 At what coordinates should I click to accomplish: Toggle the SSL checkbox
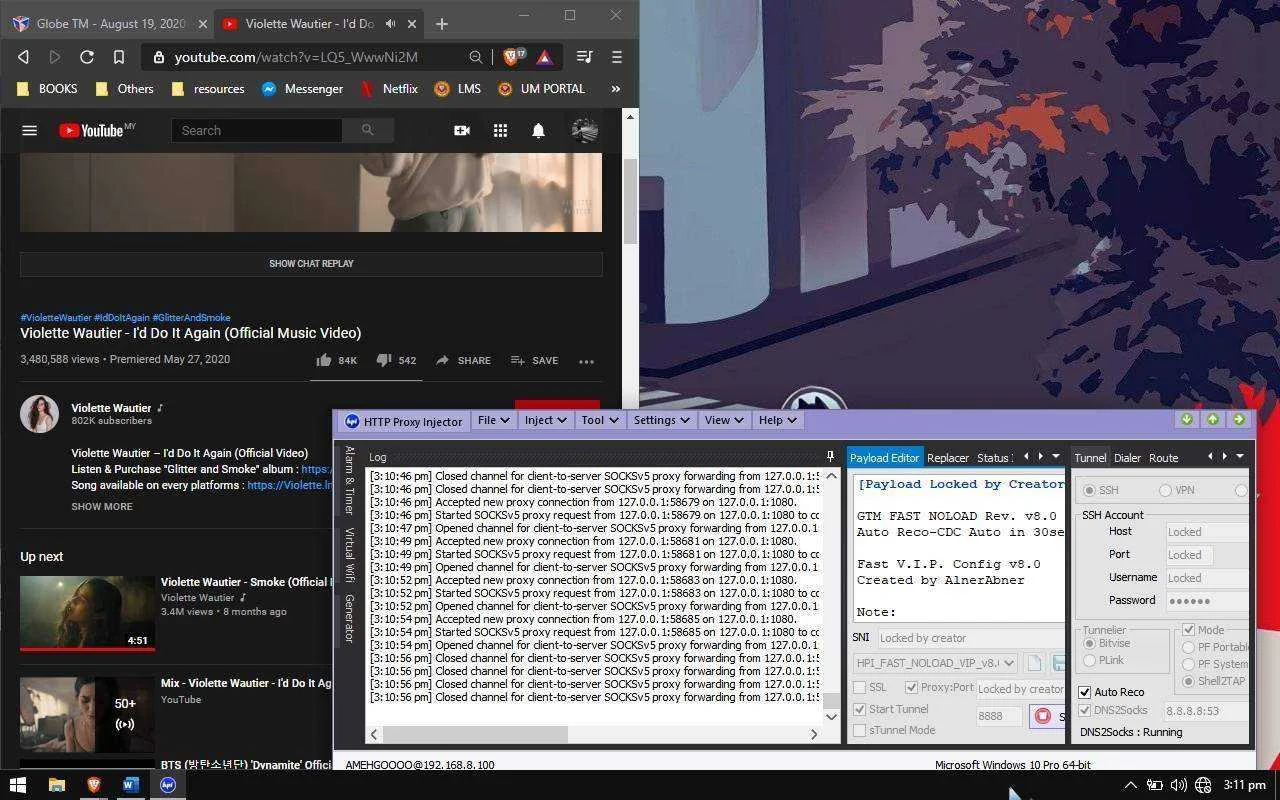pos(859,687)
